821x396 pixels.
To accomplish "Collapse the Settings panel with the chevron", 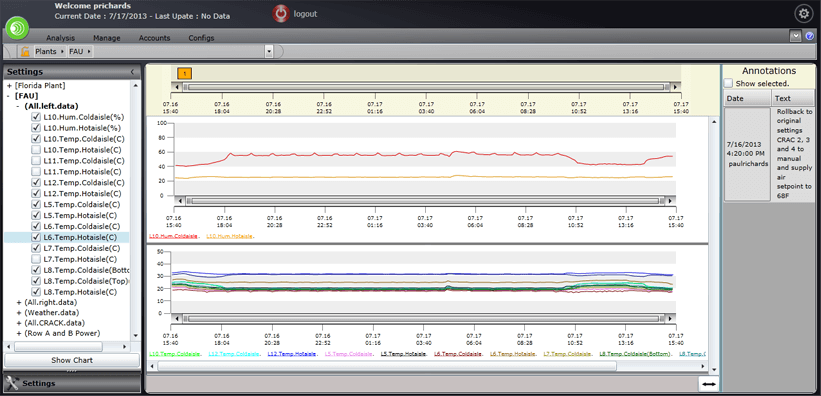I will [x=132, y=72].
